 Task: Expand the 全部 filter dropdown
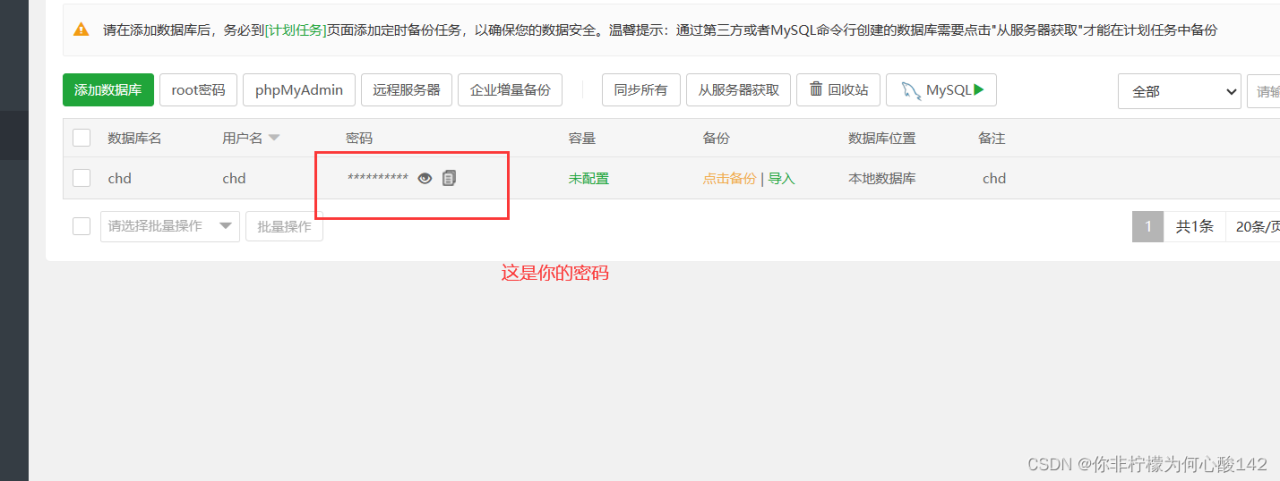1180,91
